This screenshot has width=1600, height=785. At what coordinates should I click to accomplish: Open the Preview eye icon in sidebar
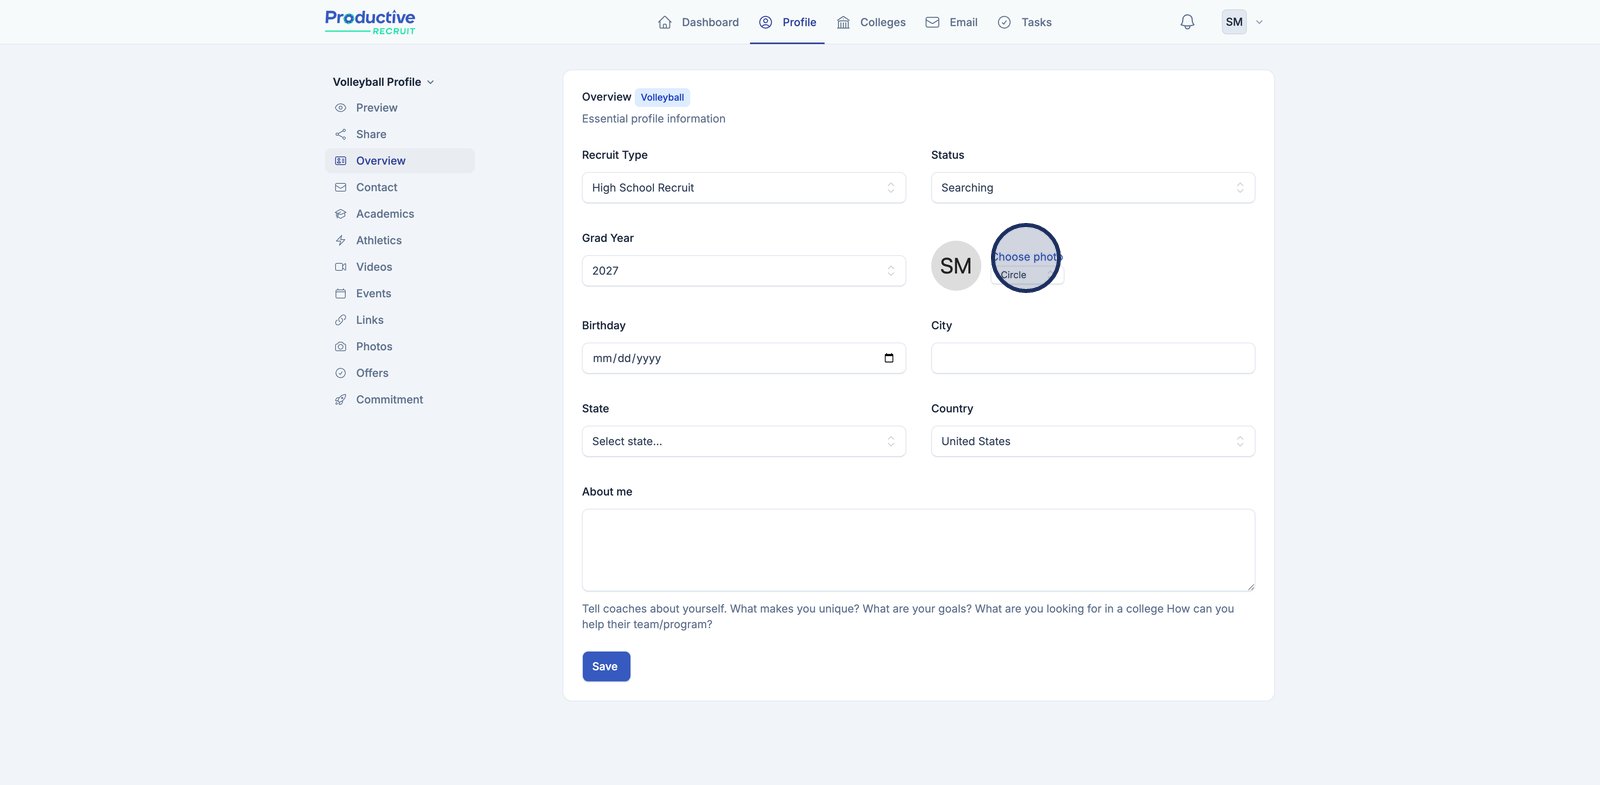pos(341,108)
